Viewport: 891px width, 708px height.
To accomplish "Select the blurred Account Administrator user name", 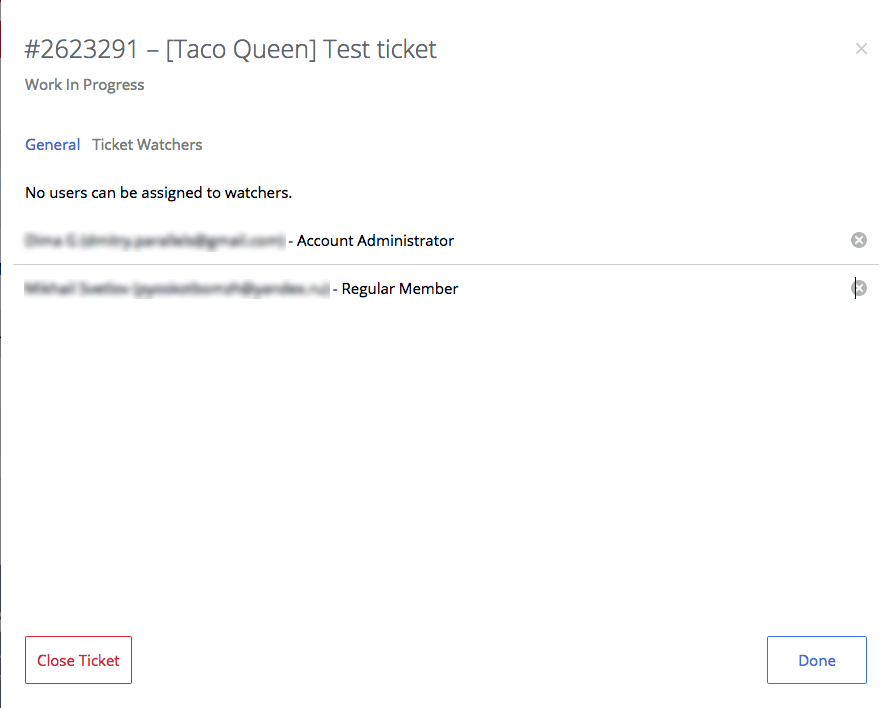I will coord(155,241).
